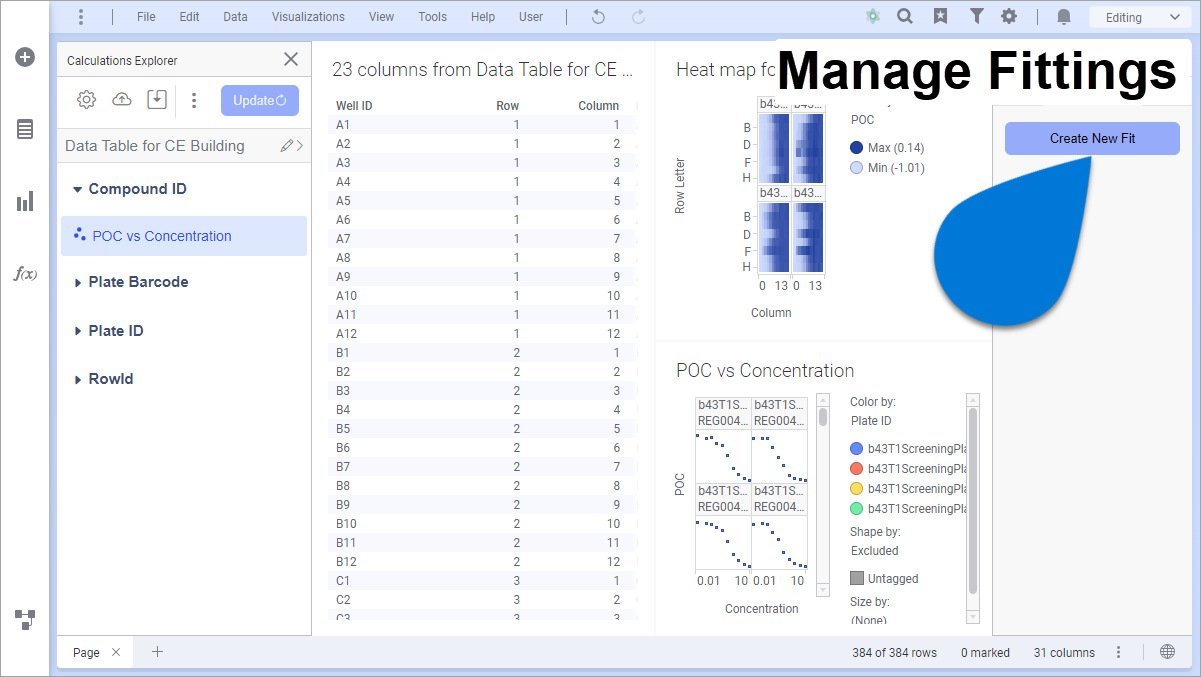Click the download into box icon
The width and height of the screenshot is (1201, 677).
[156, 100]
